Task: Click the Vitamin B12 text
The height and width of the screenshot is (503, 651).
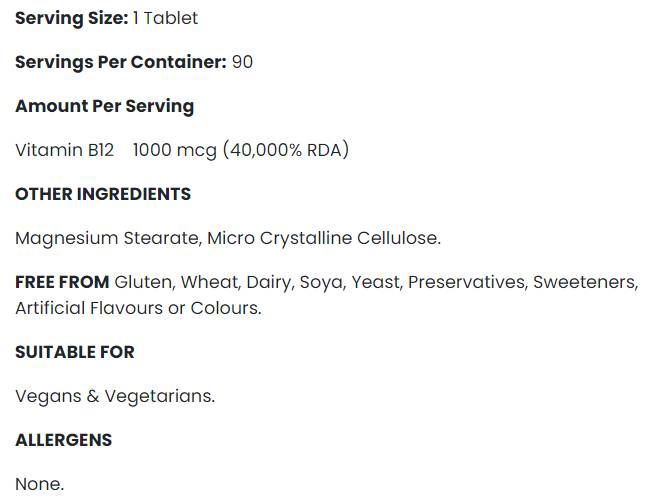Action: (x=65, y=150)
